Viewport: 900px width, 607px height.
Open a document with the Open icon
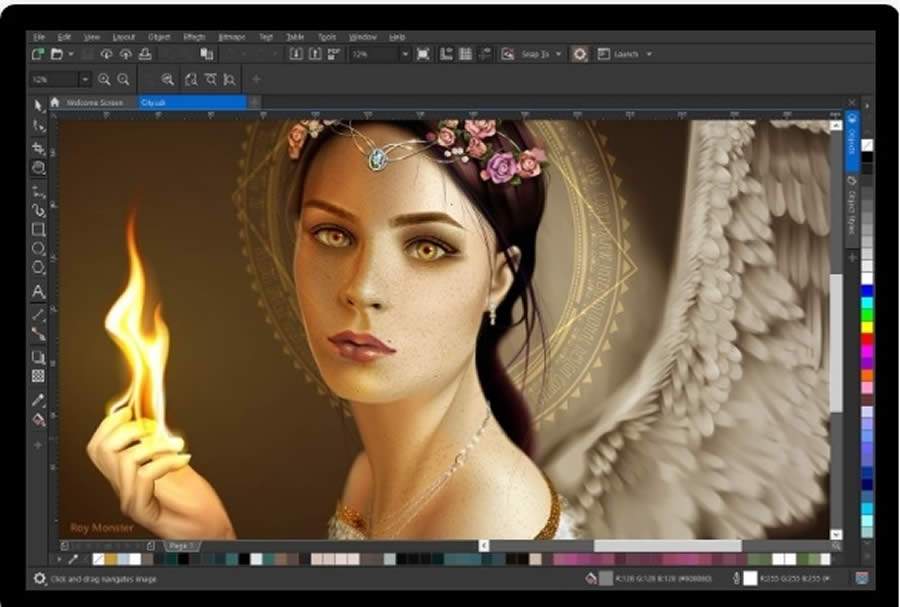tap(57, 54)
